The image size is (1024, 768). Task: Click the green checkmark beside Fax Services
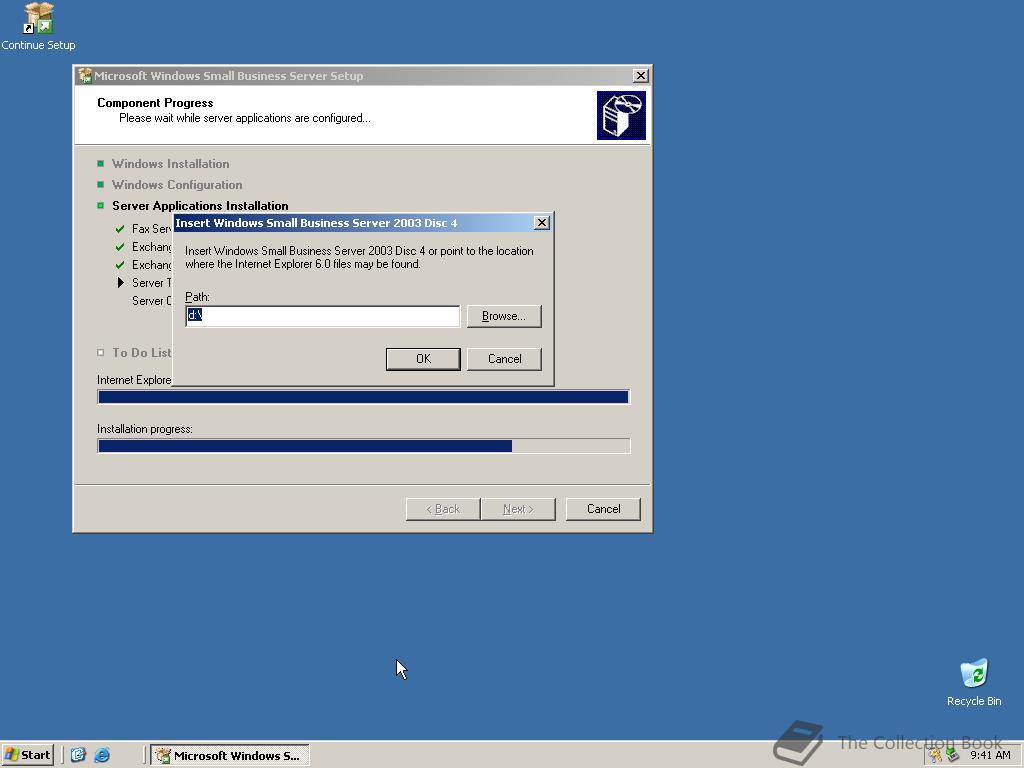pyautogui.click(x=120, y=229)
